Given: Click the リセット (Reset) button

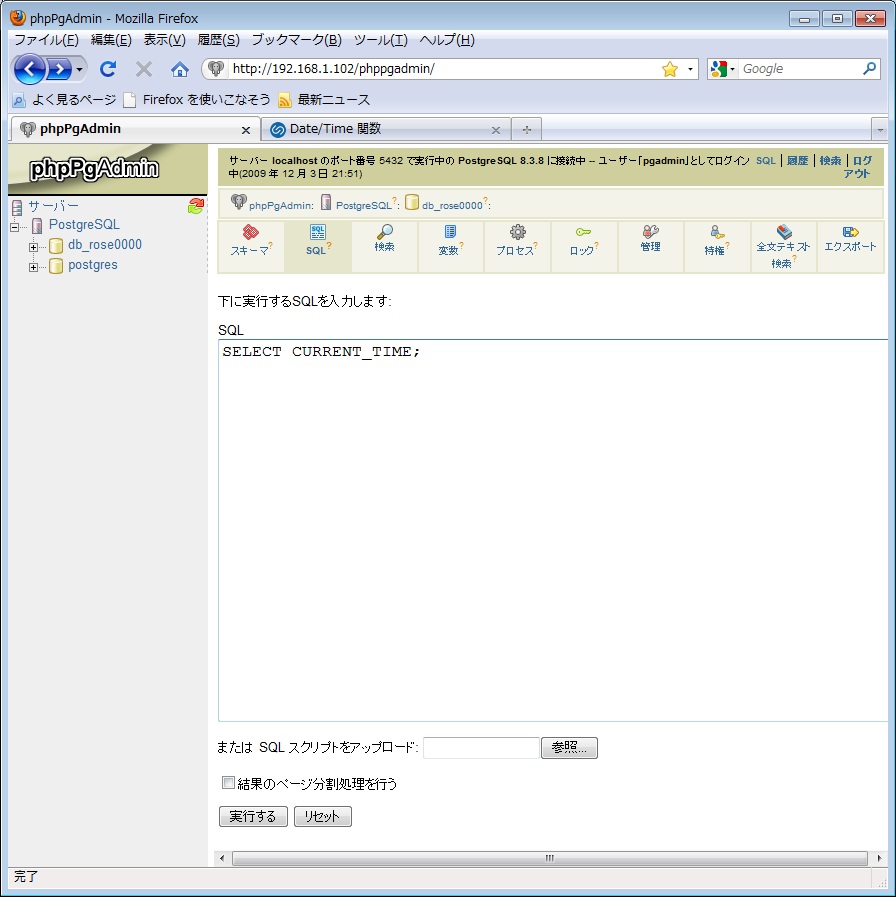Looking at the screenshot, I should click(323, 816).
